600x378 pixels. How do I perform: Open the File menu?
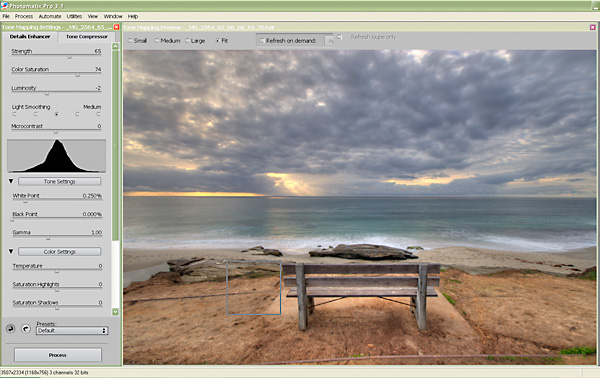tap(6, 16)
